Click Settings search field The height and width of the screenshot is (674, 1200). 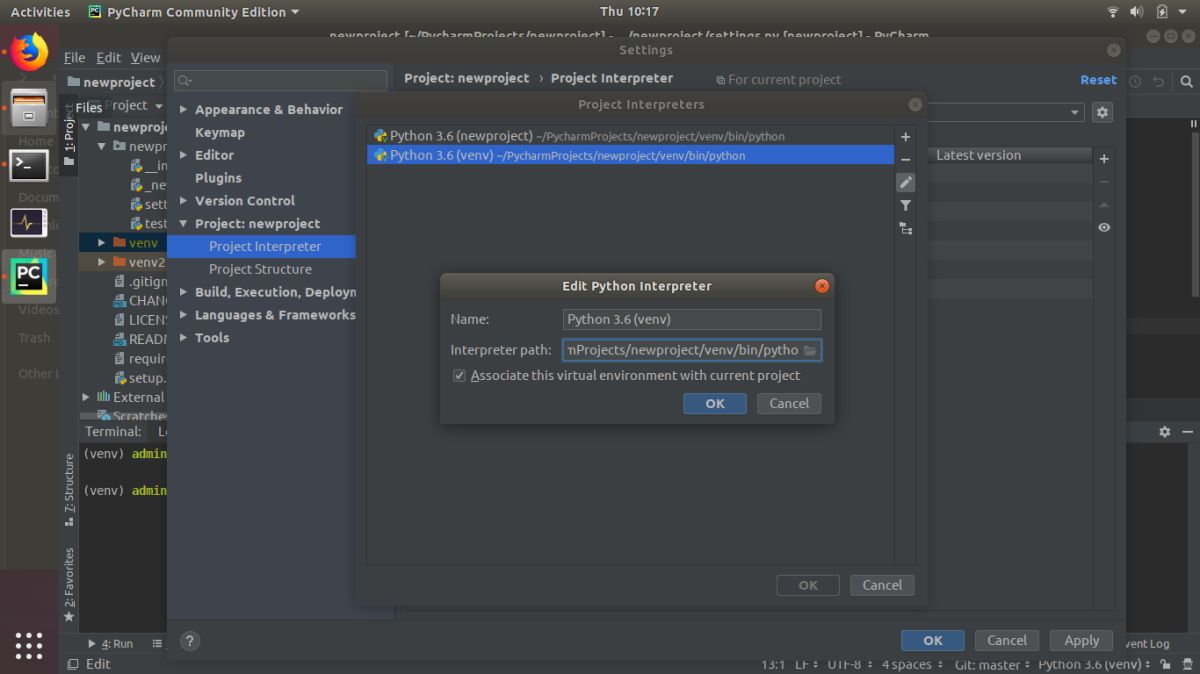coord(280,80)
